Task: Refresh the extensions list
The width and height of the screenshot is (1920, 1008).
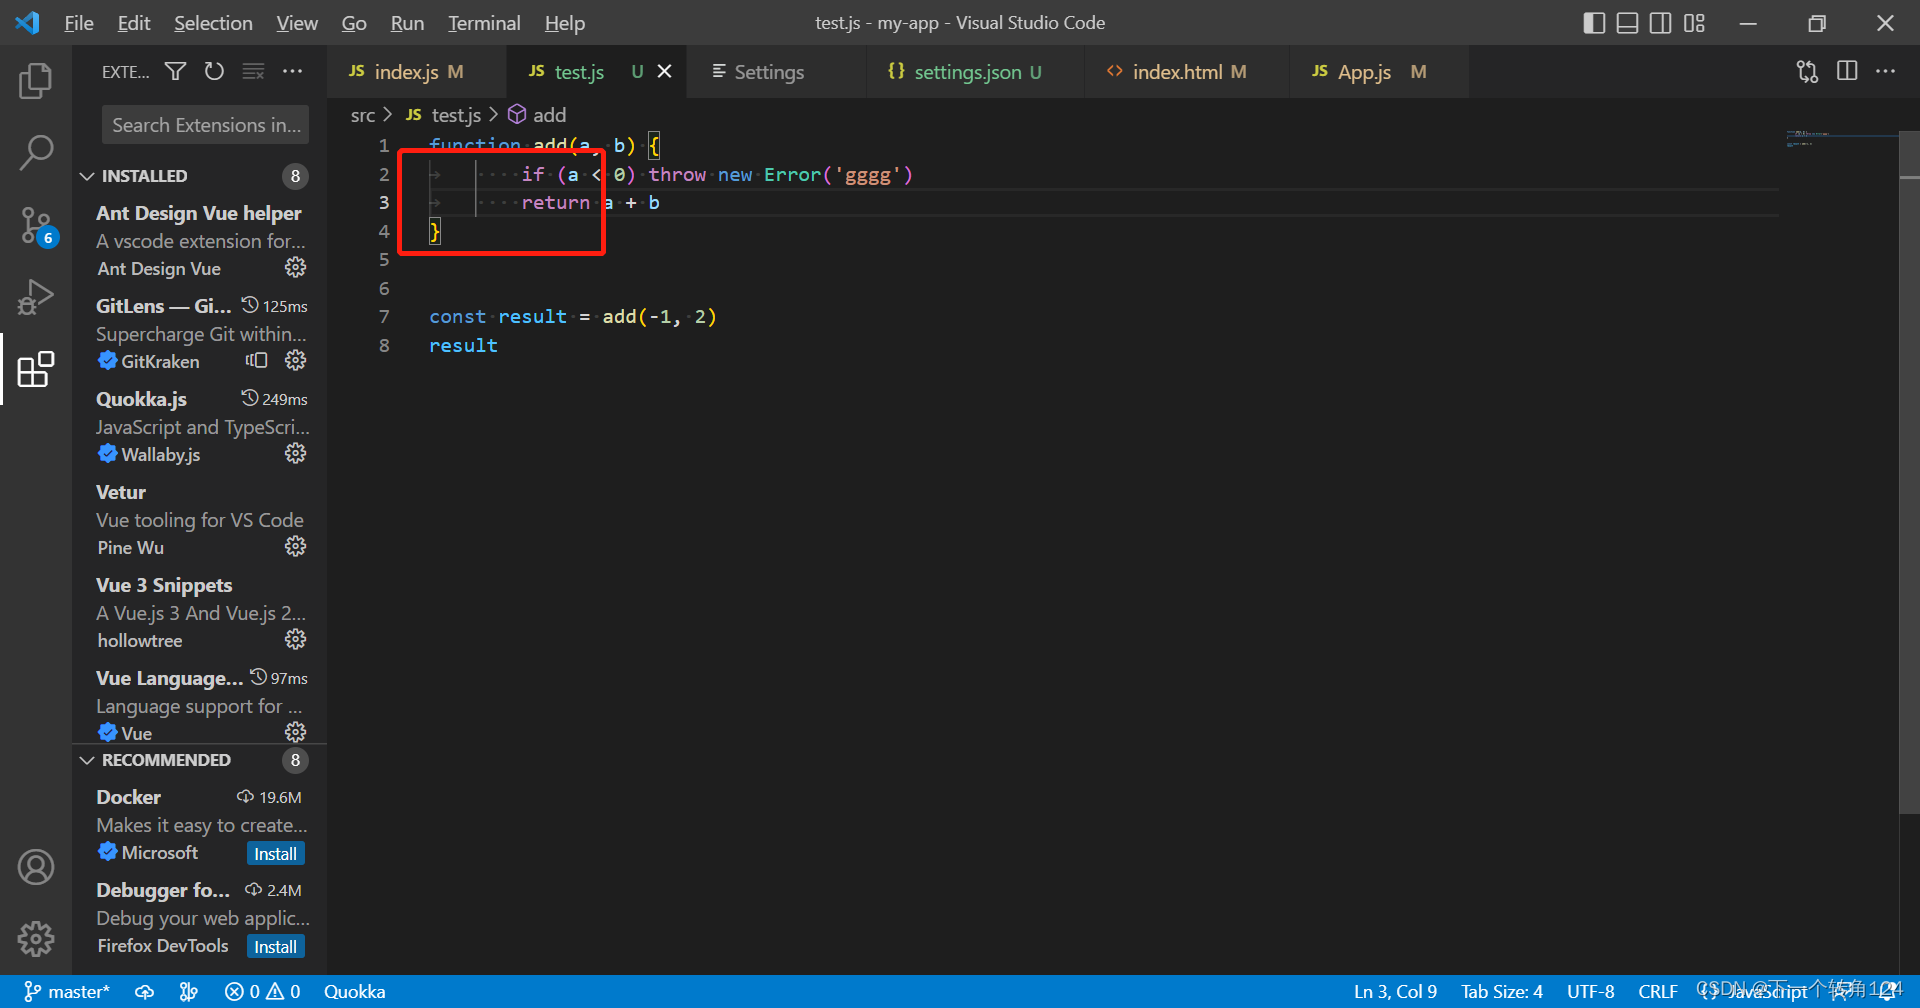Action: (214, 72)
